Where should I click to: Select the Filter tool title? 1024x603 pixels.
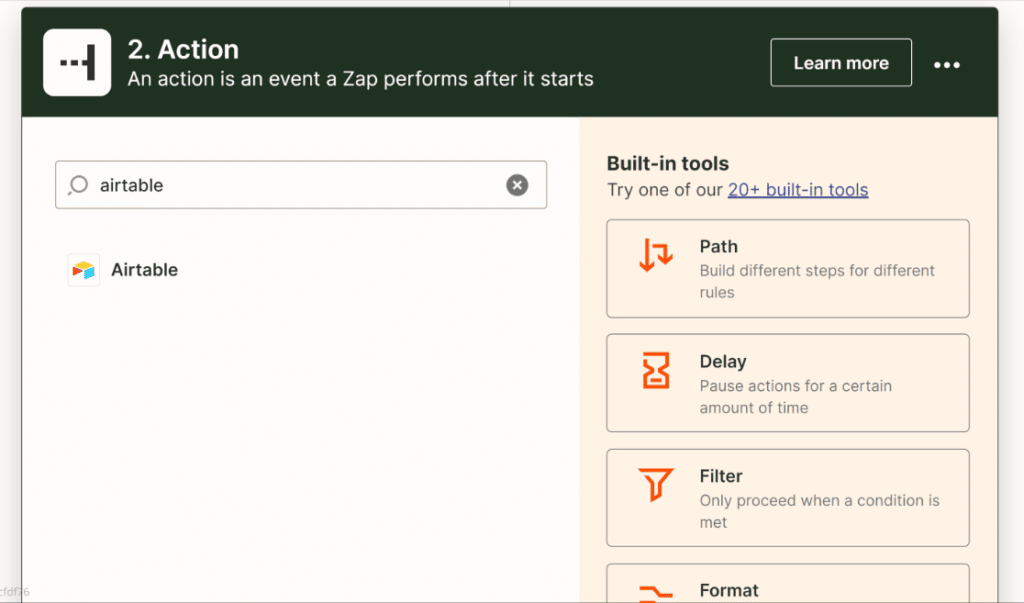tap(721, 477)
